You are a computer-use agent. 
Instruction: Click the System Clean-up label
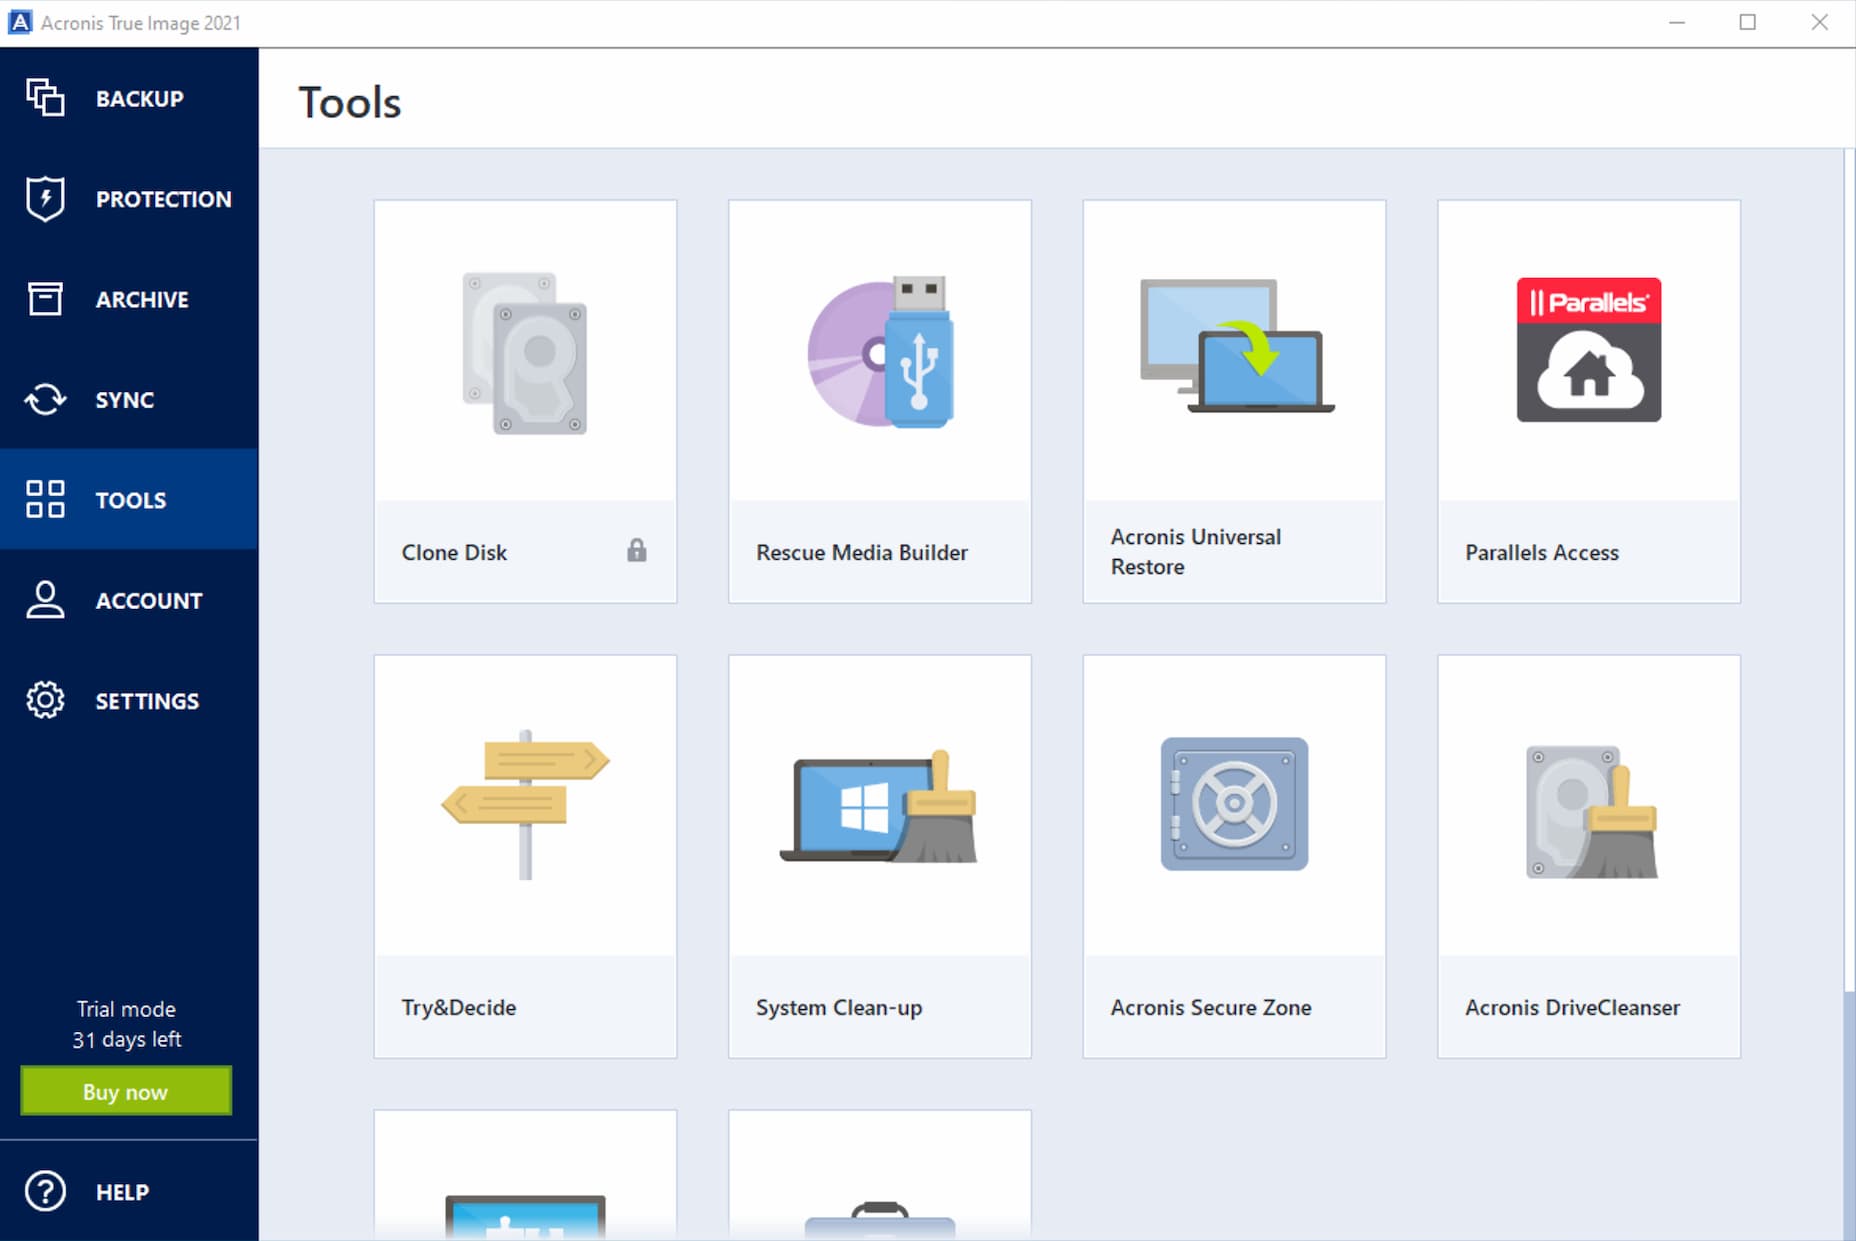click(839, 1007)
